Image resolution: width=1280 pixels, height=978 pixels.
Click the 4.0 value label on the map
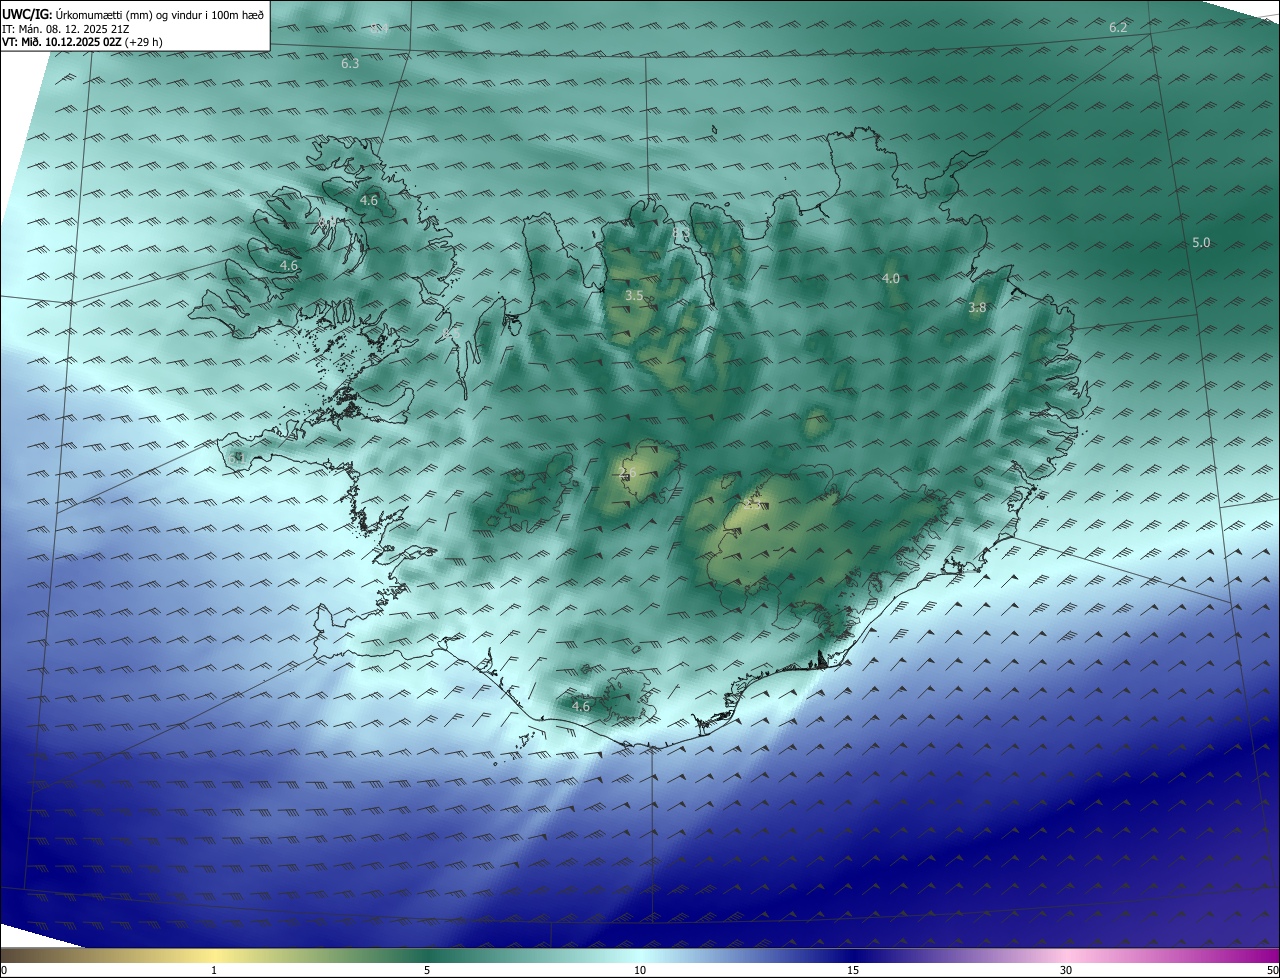point(890,278)
